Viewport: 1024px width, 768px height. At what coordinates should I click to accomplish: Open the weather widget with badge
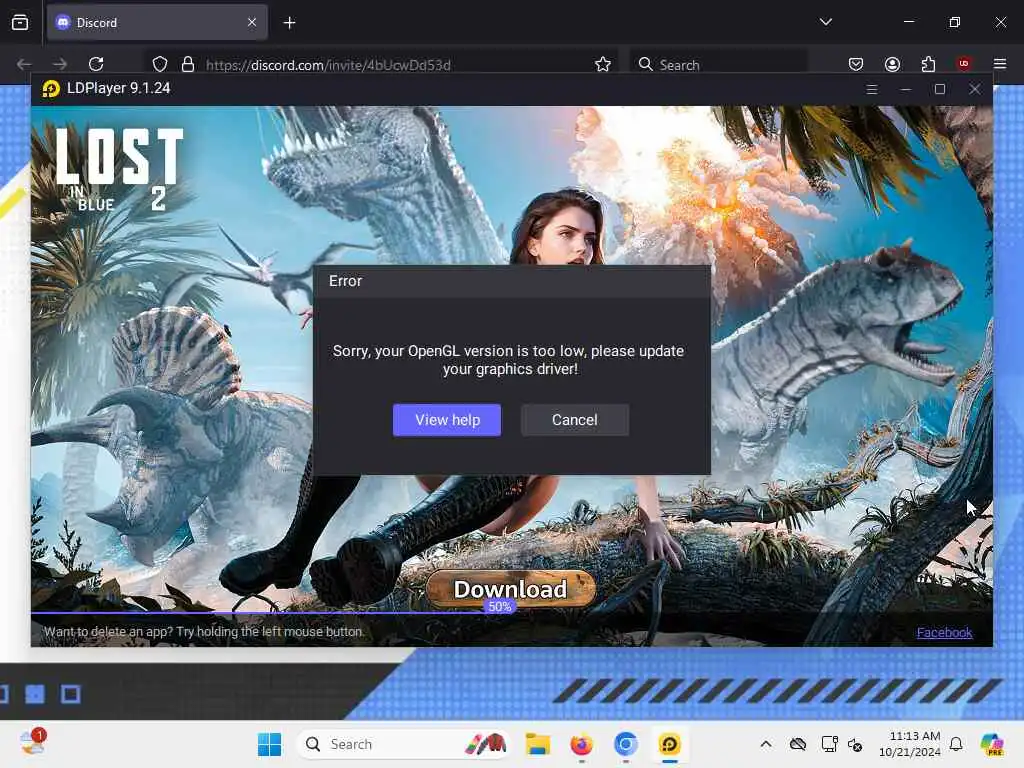point(32,742)
